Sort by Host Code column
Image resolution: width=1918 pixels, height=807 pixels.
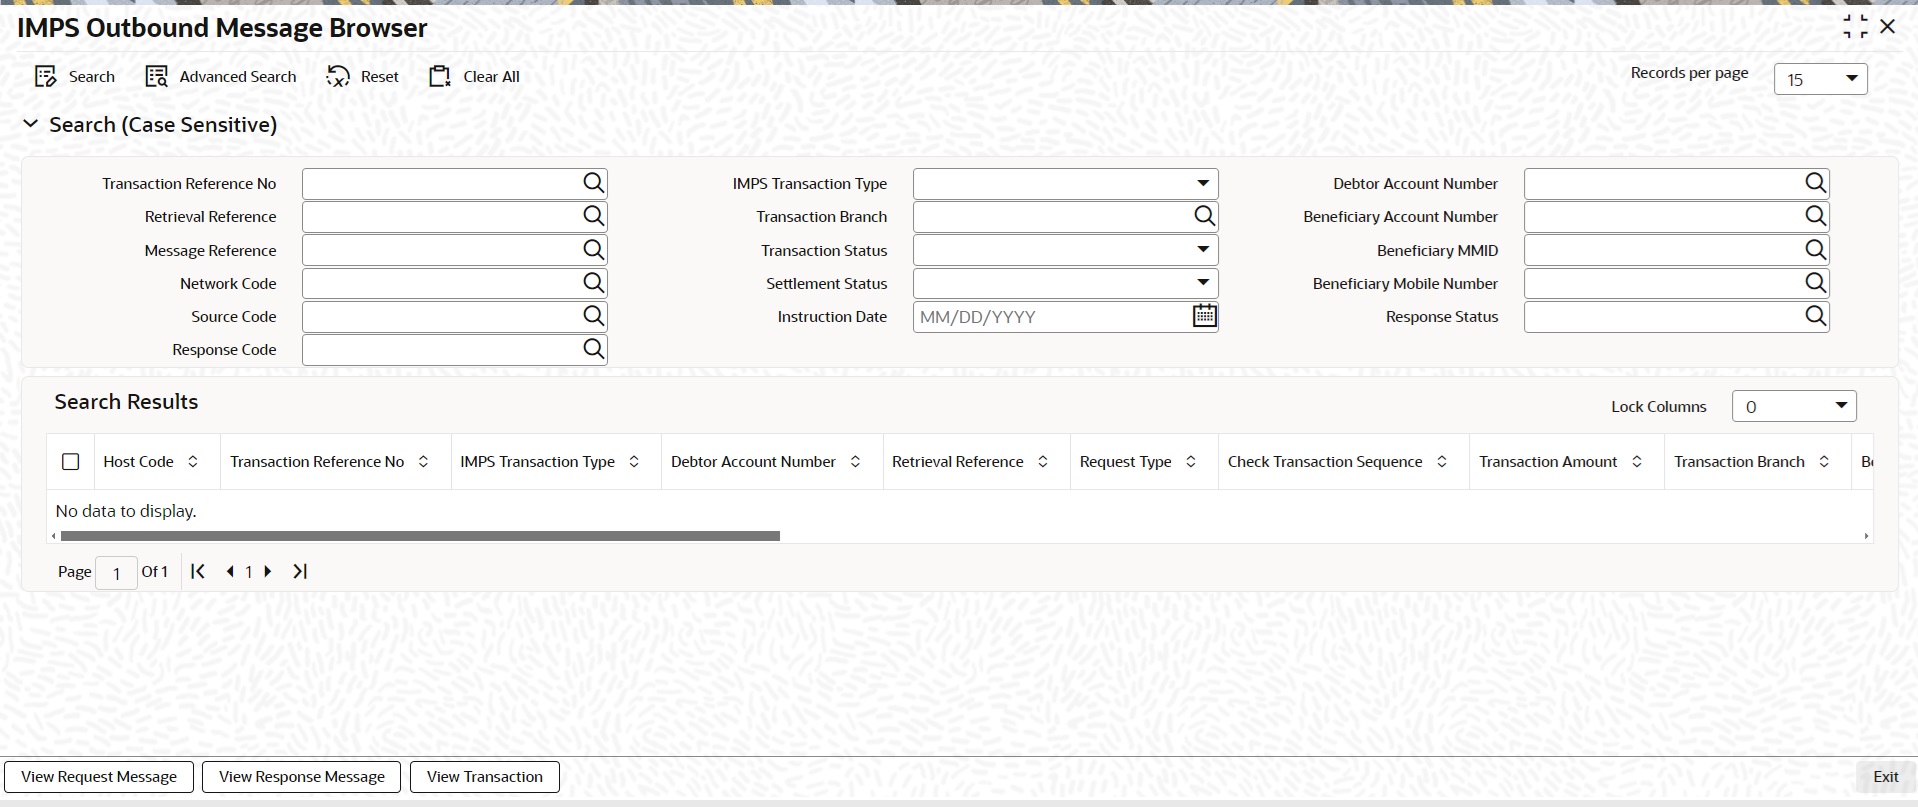click(193, 462)
